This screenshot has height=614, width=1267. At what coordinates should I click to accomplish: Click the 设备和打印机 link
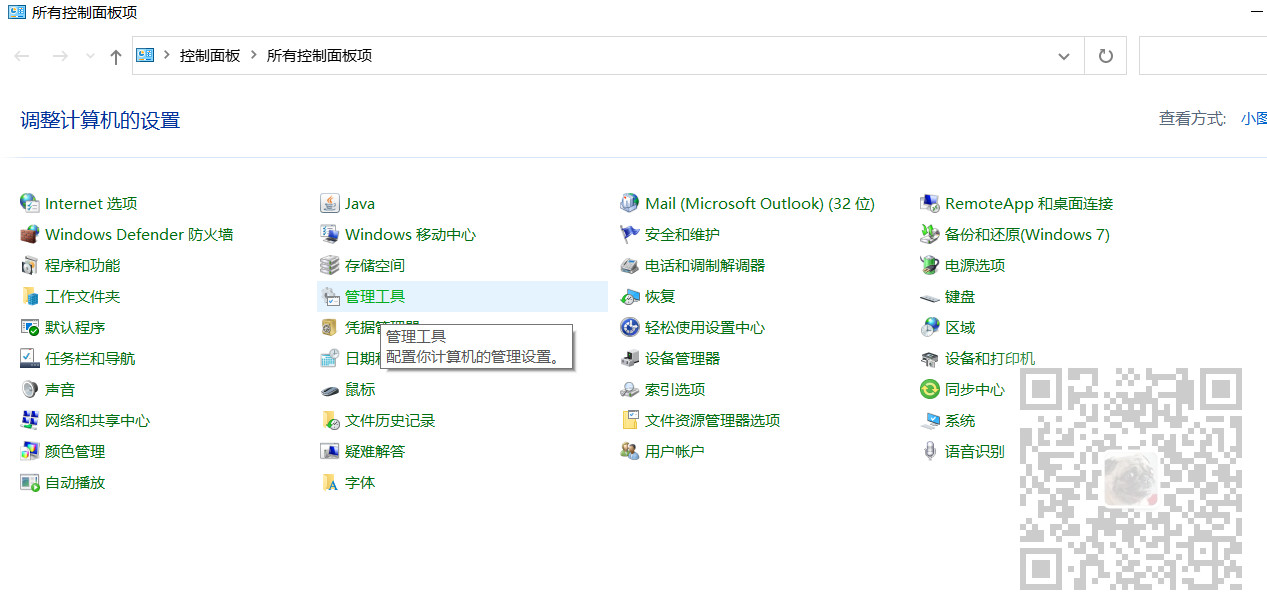click(x=990, y=358)
